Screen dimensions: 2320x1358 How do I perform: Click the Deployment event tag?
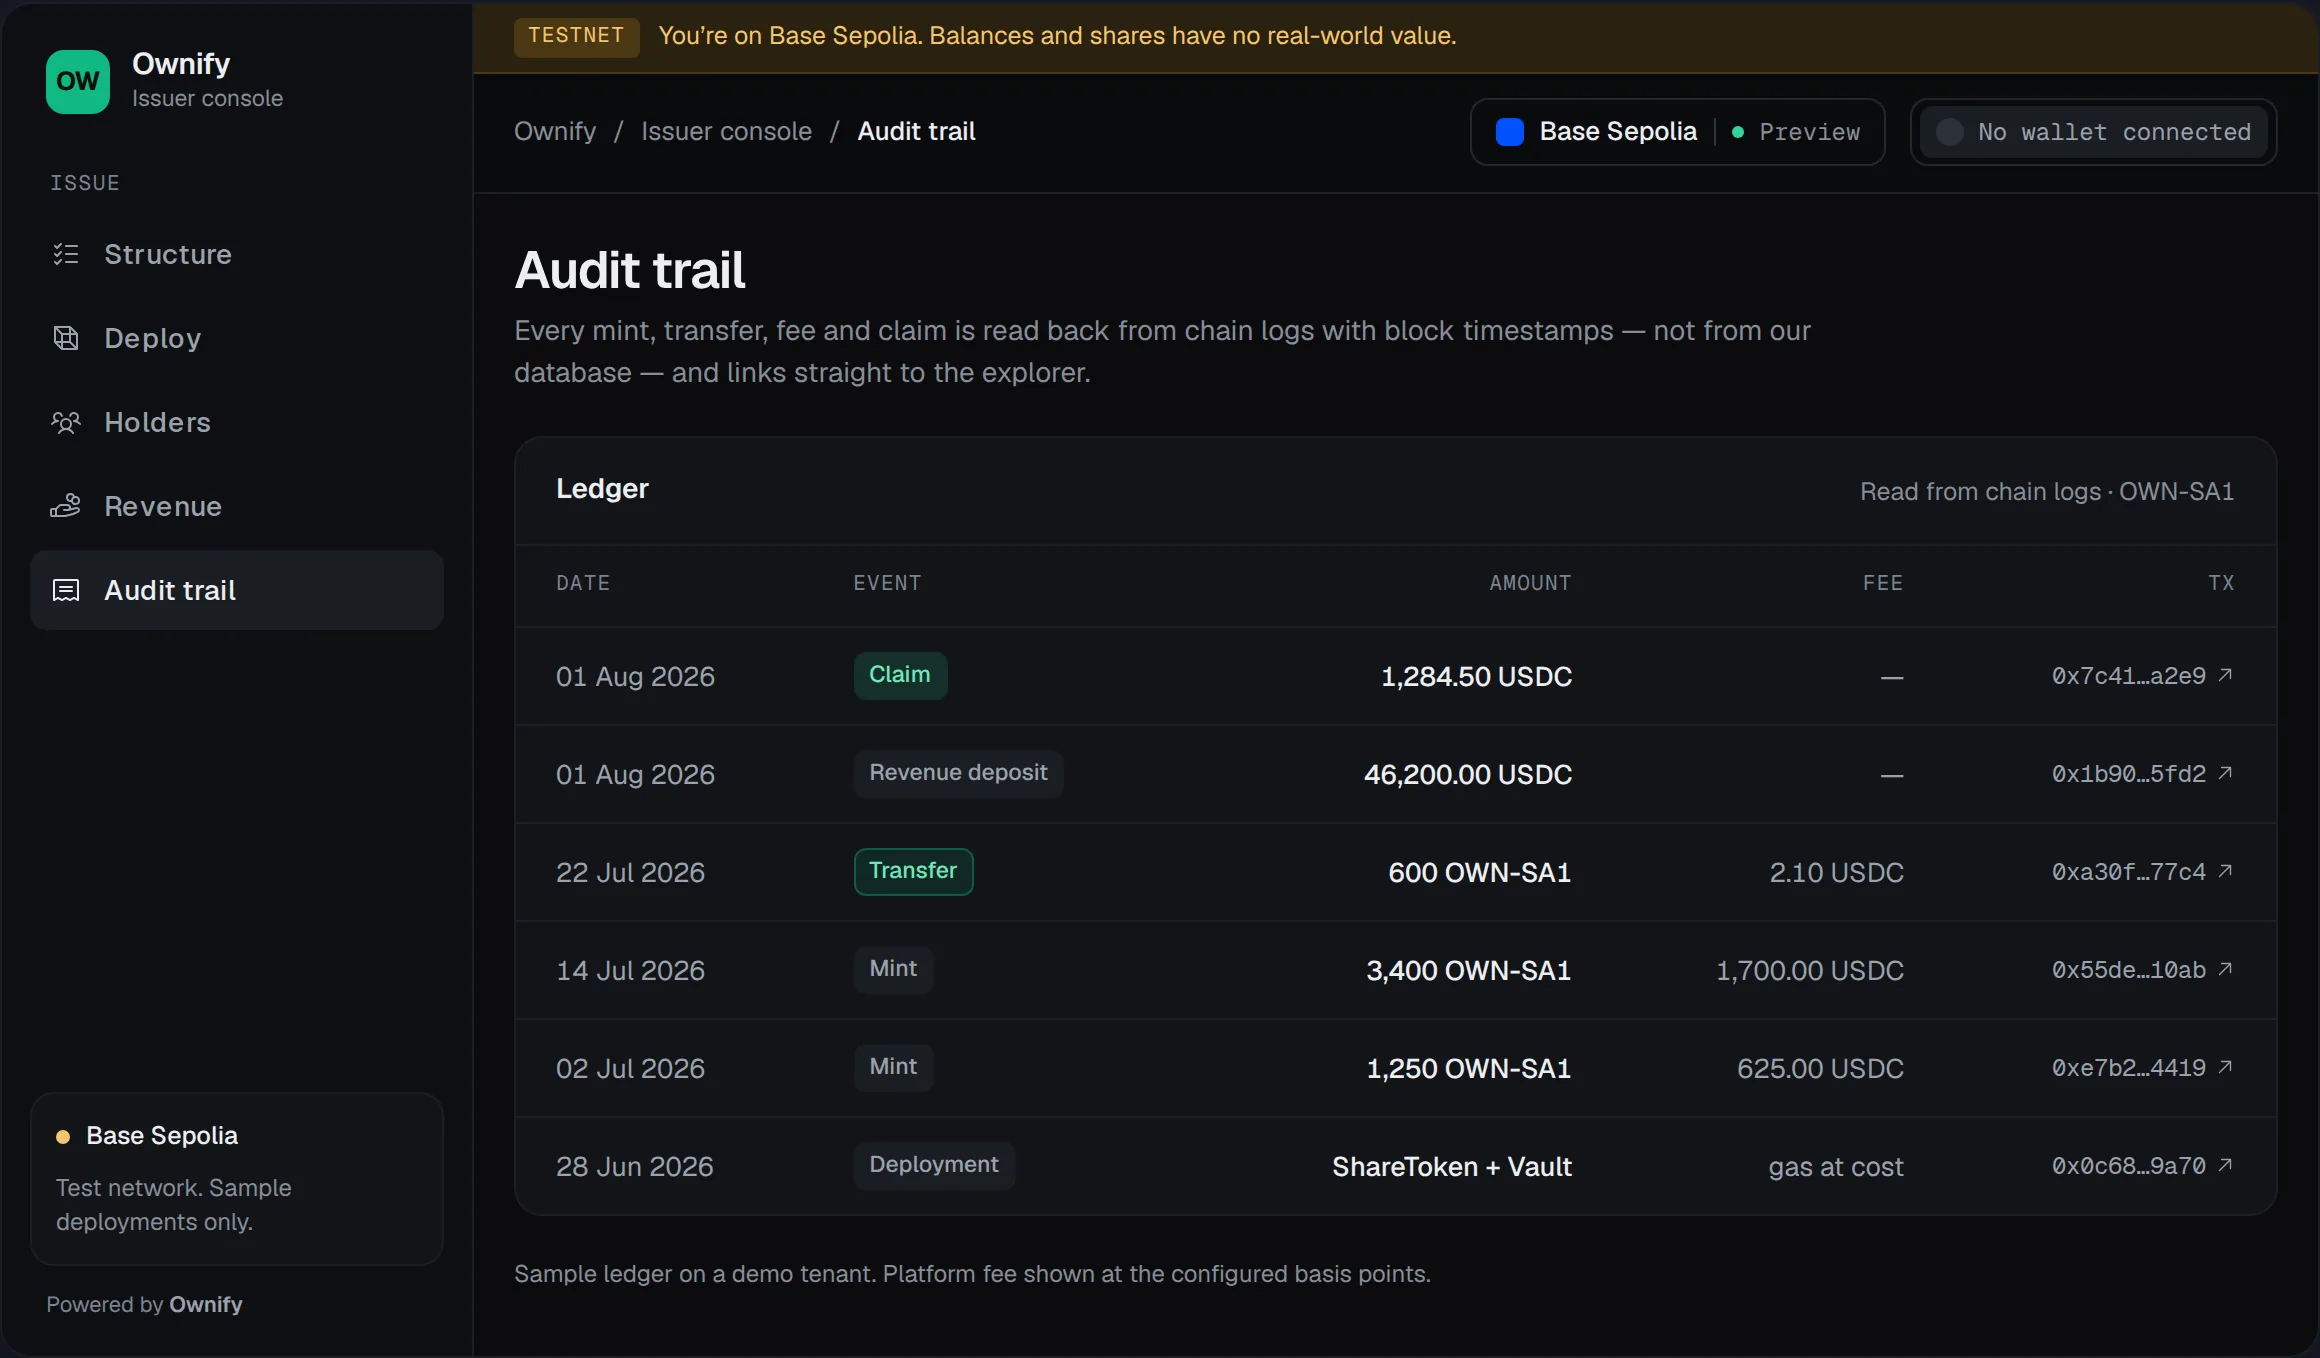click(934, 1165)
